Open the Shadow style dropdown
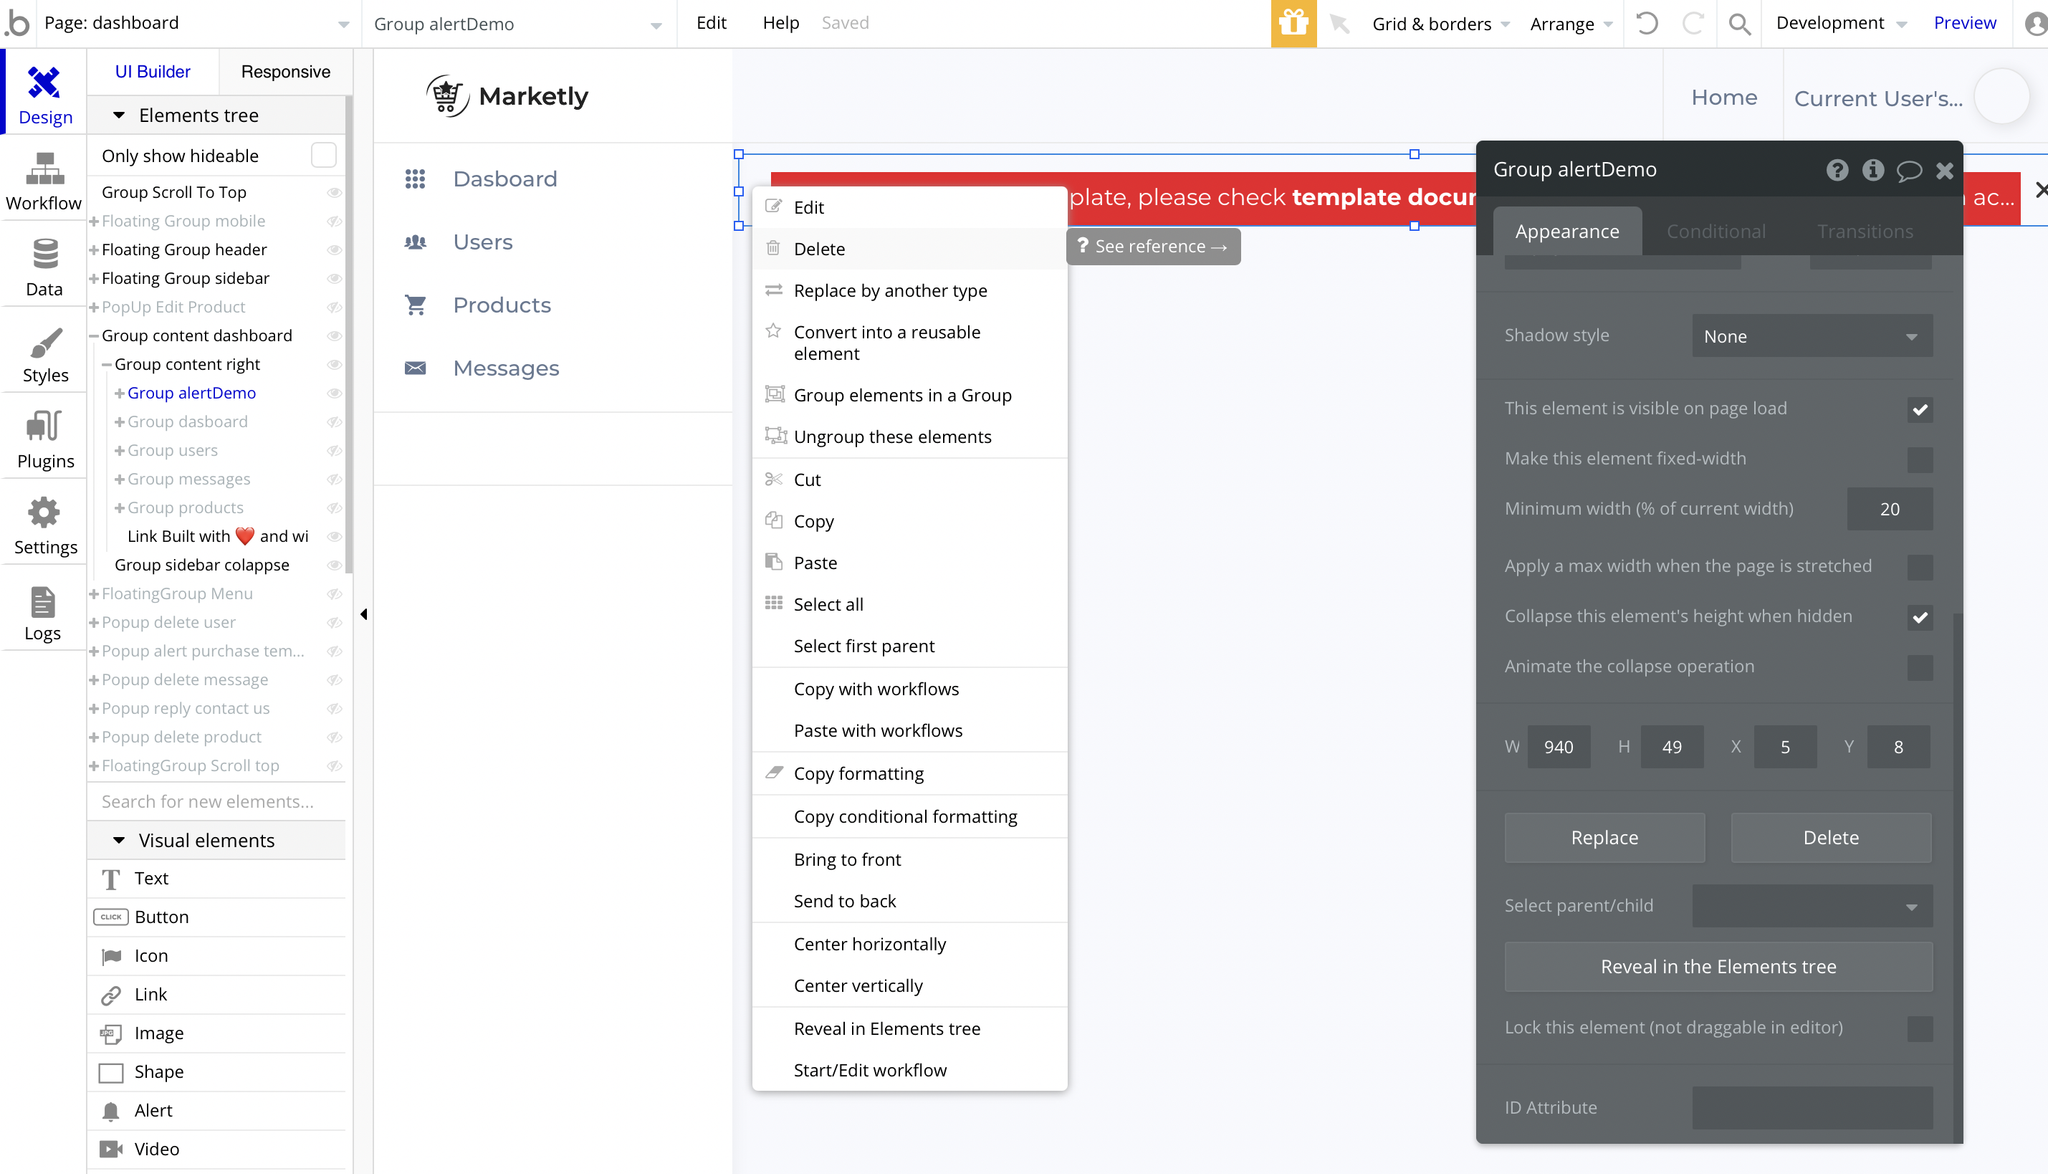Image resolution: width=2048 pixels, height=1174 pixels. click(x=1807, y=335)
